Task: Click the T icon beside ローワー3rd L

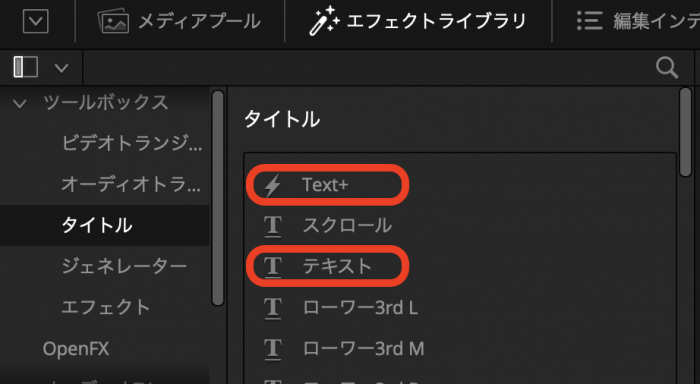Action: pos(273,308)
